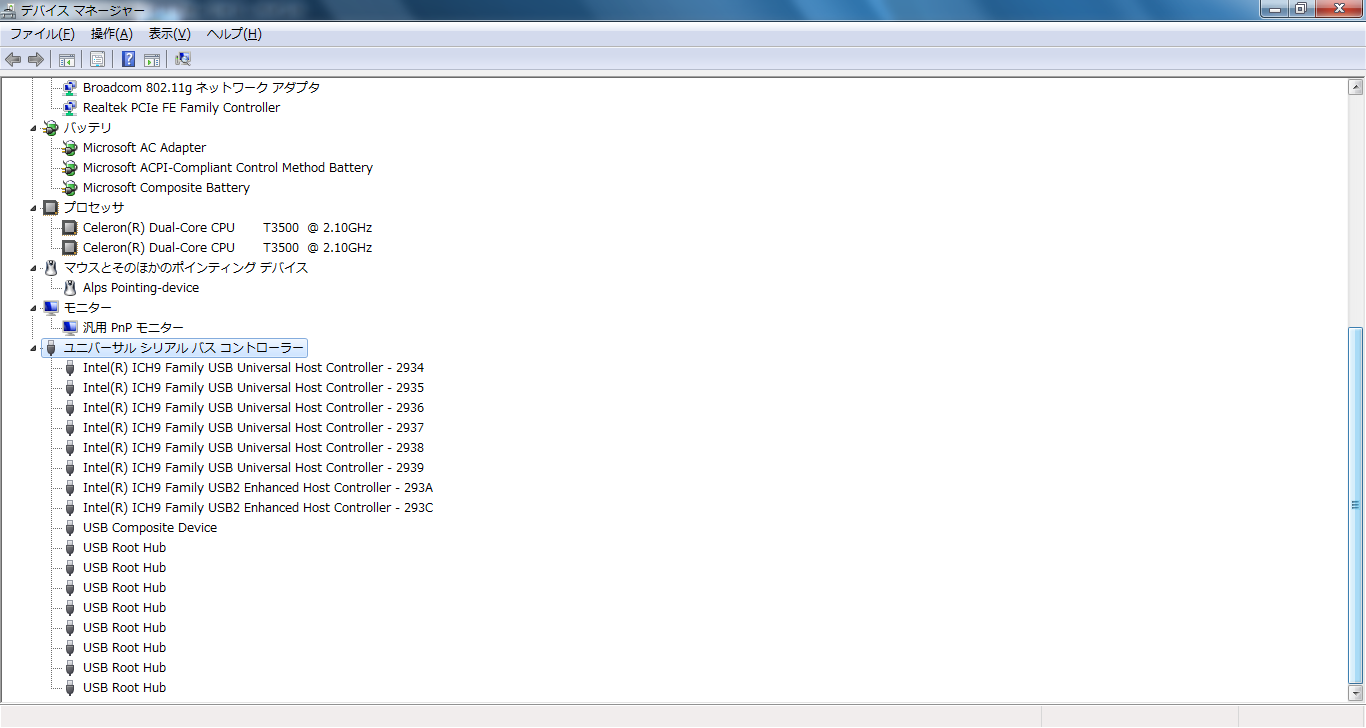Open the ファイル(F) menu
Image resolution: width=1366 pixels, height=728 pixels.
click(x=42, y=34)
